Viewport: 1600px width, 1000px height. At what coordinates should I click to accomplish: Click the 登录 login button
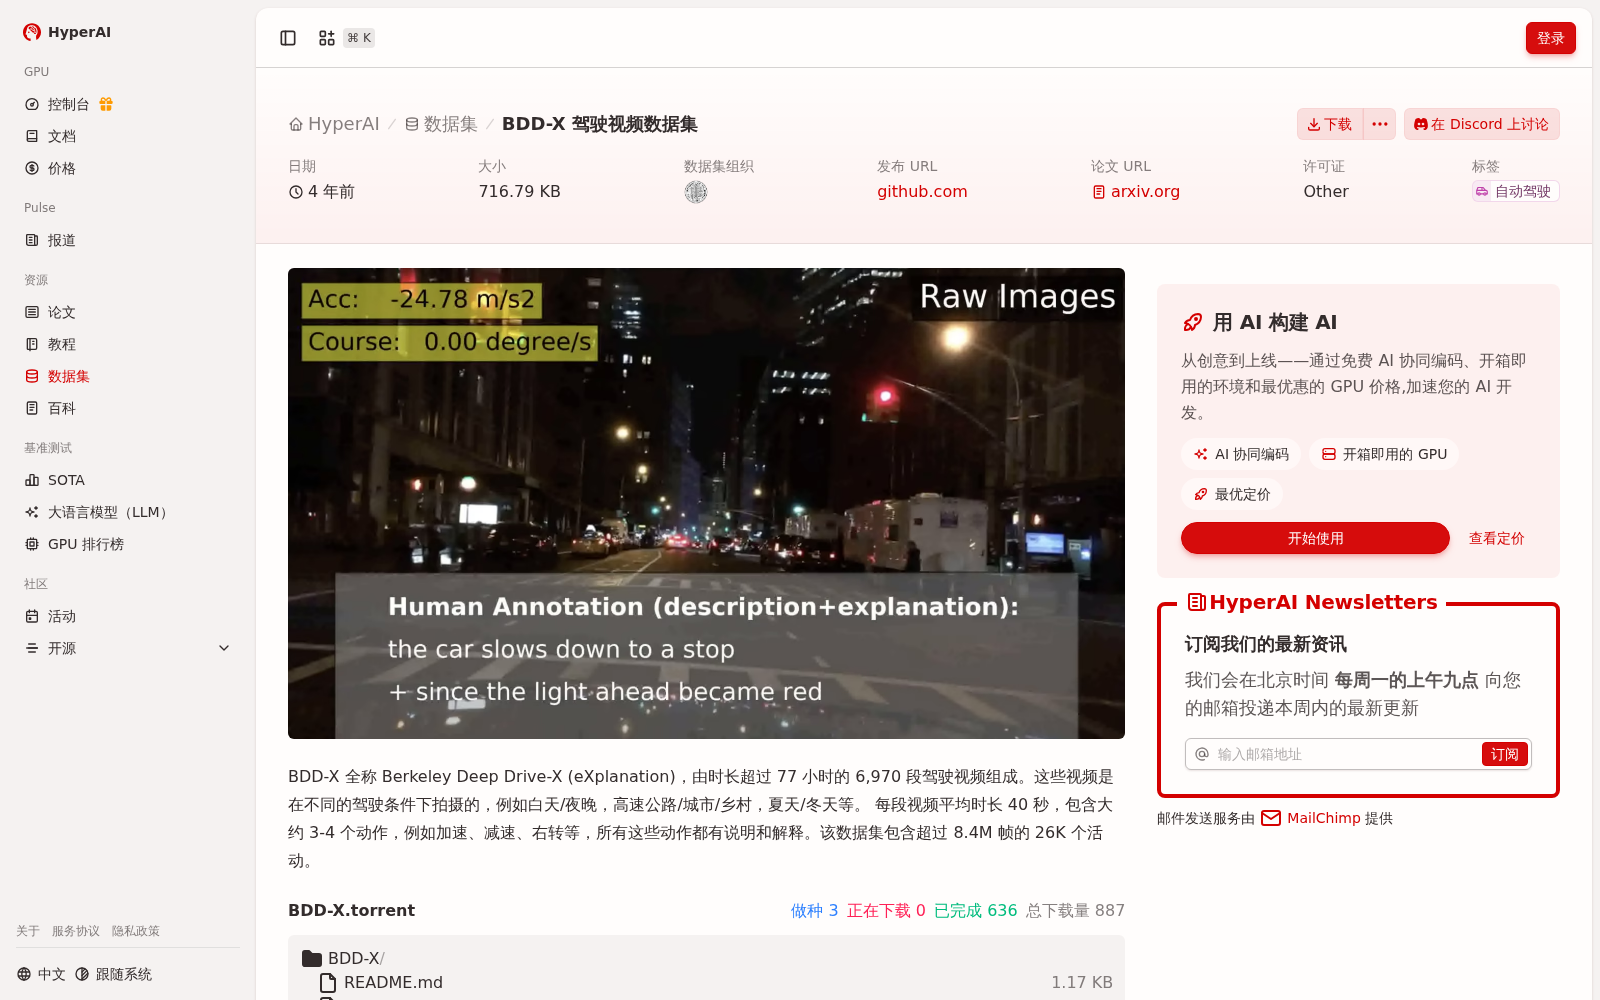click(x=1550, y=38)
